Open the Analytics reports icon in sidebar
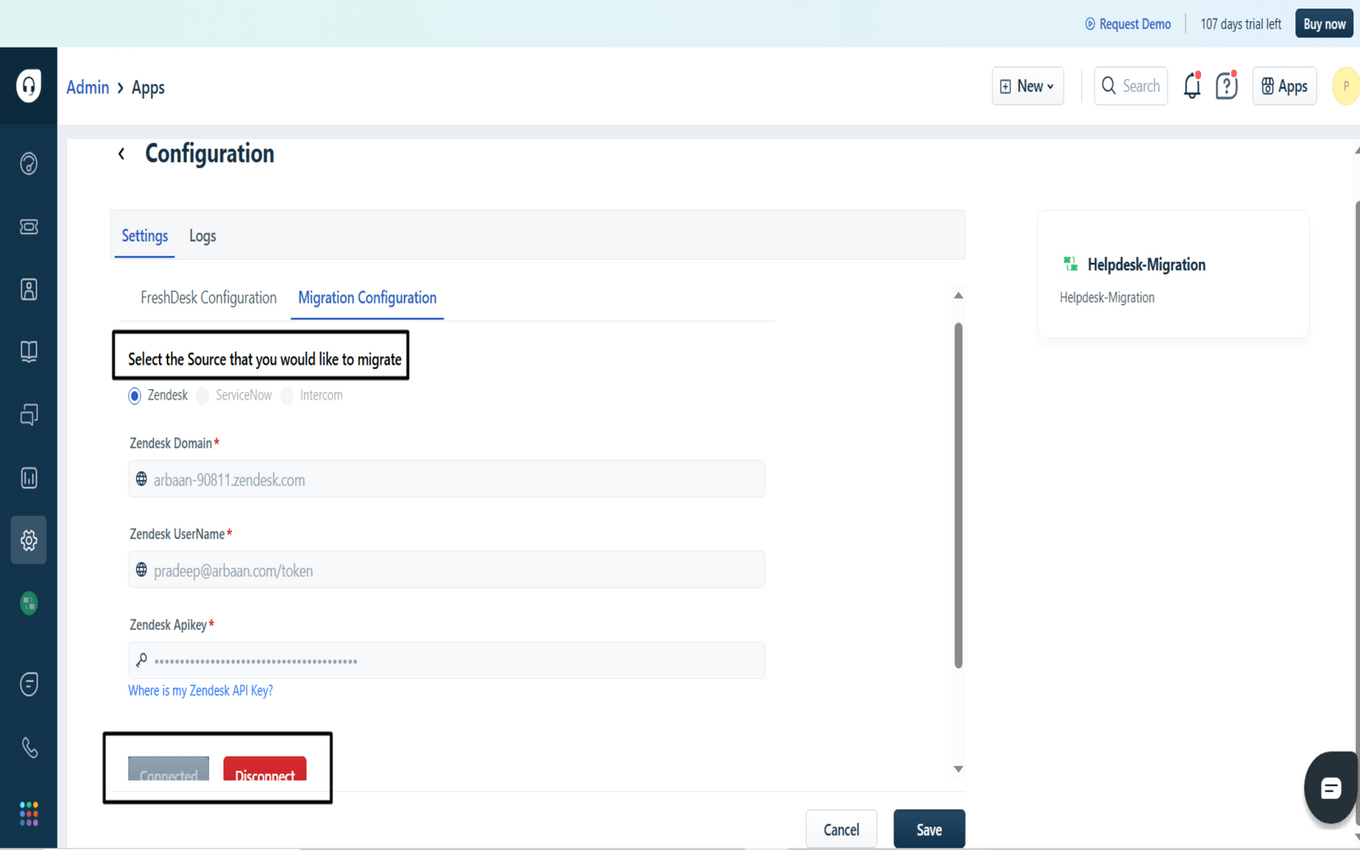The image size is (1360, 850). click(x=29, y=478)
